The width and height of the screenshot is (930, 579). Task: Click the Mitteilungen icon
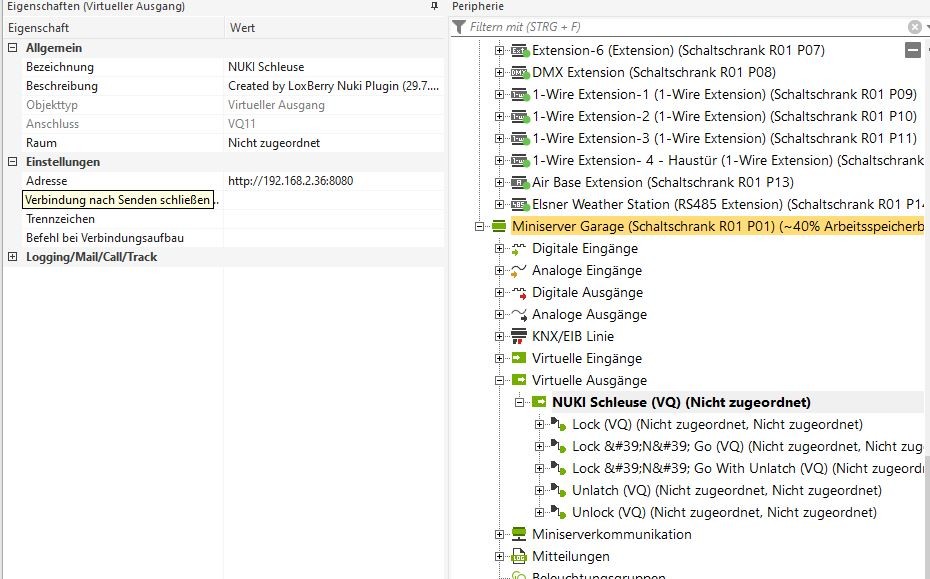click(519, 556)
